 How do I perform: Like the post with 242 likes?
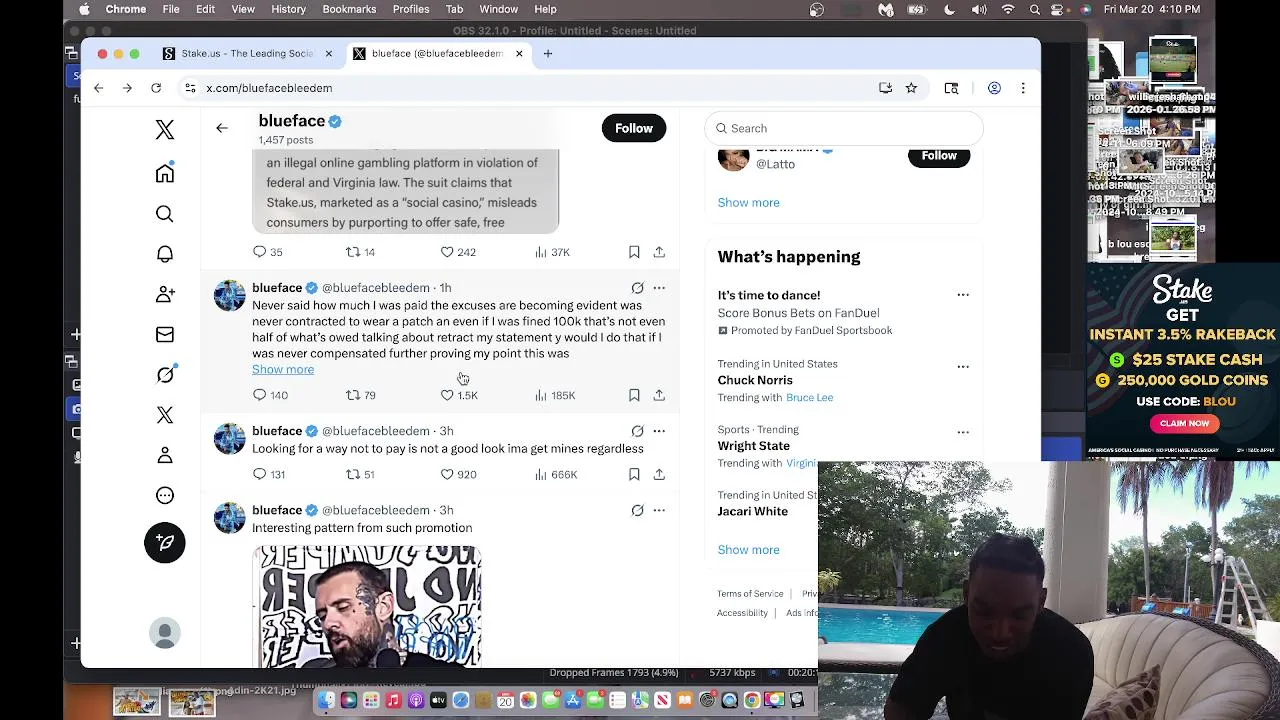[x=447, y=252]
